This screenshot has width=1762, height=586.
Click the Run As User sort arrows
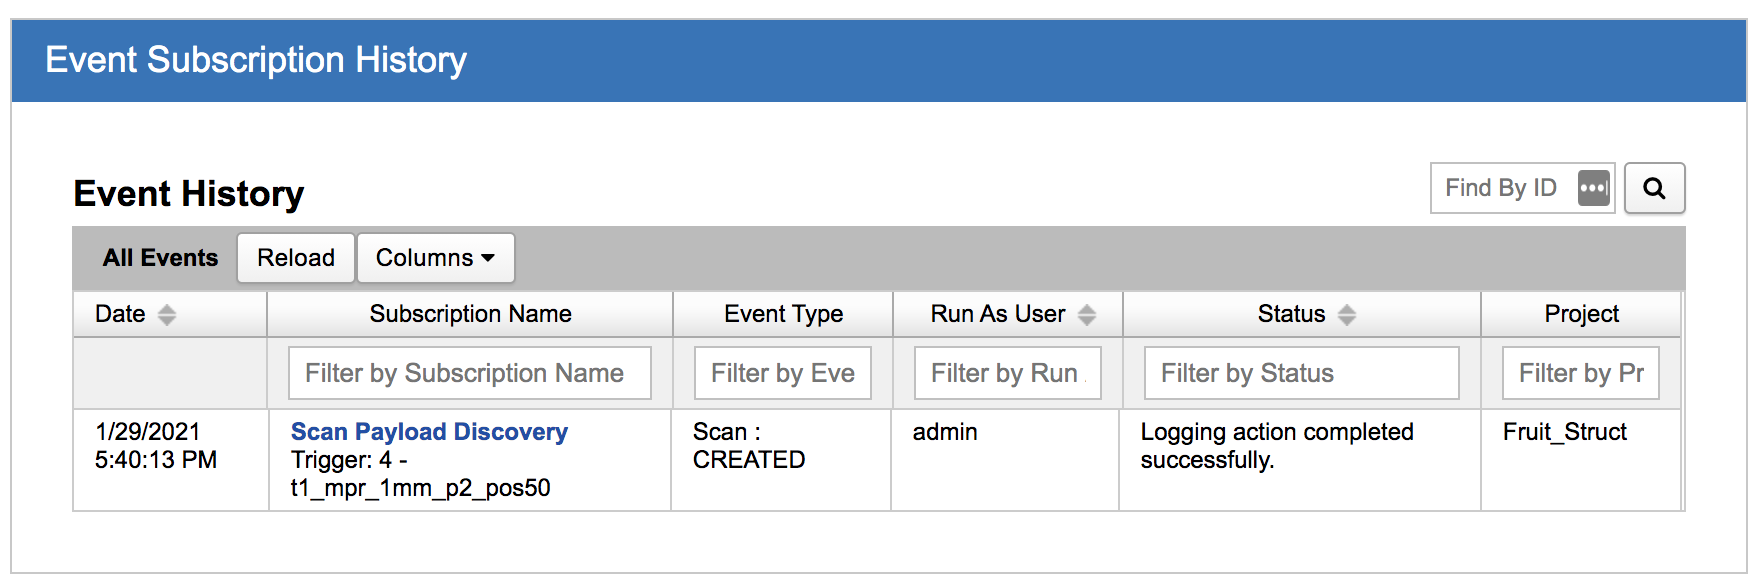click(1087, 315)
